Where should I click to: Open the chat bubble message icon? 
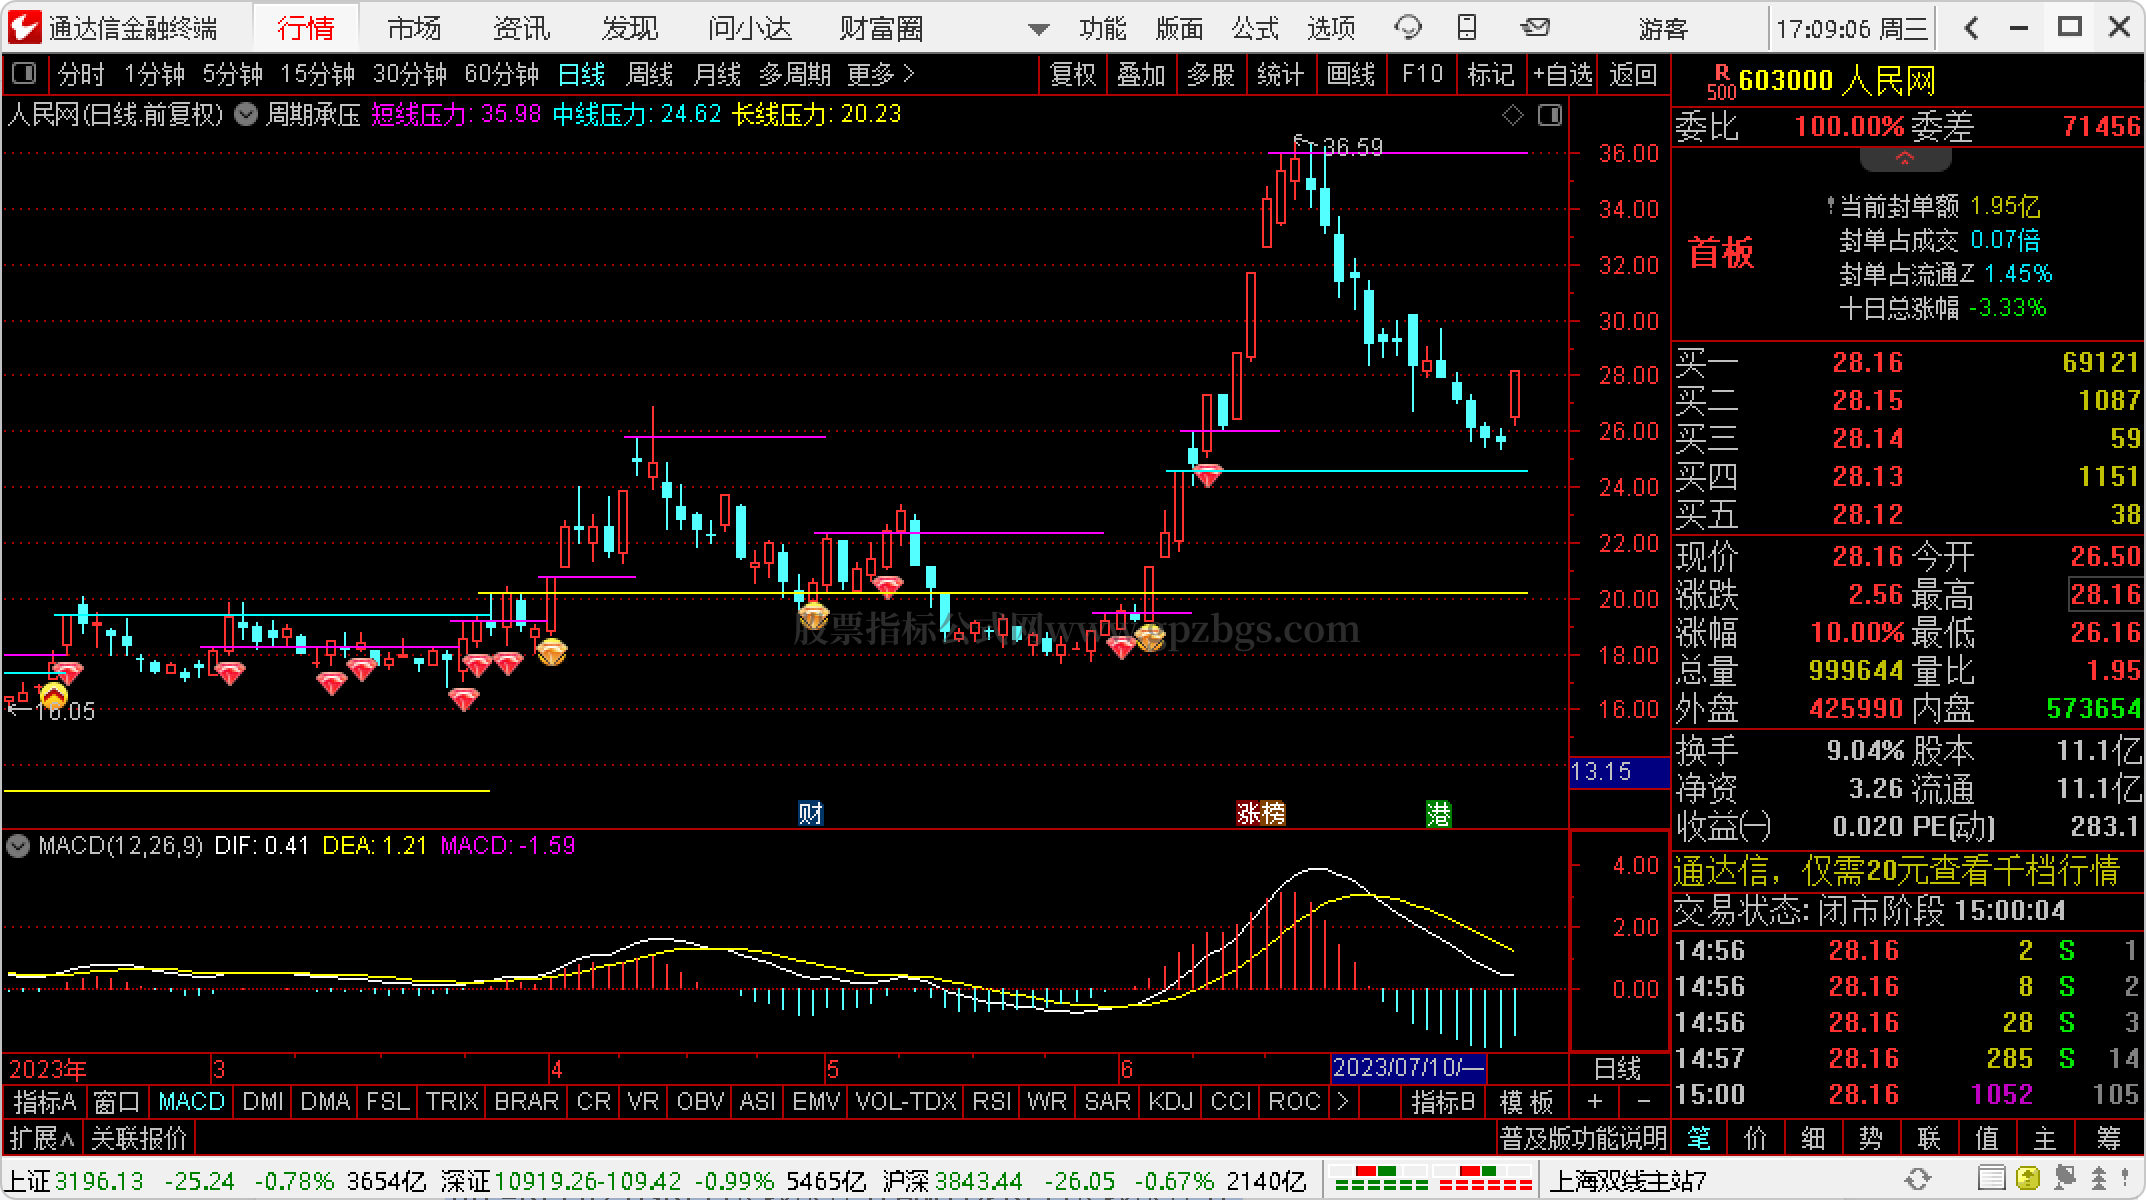click(1408, 28)
